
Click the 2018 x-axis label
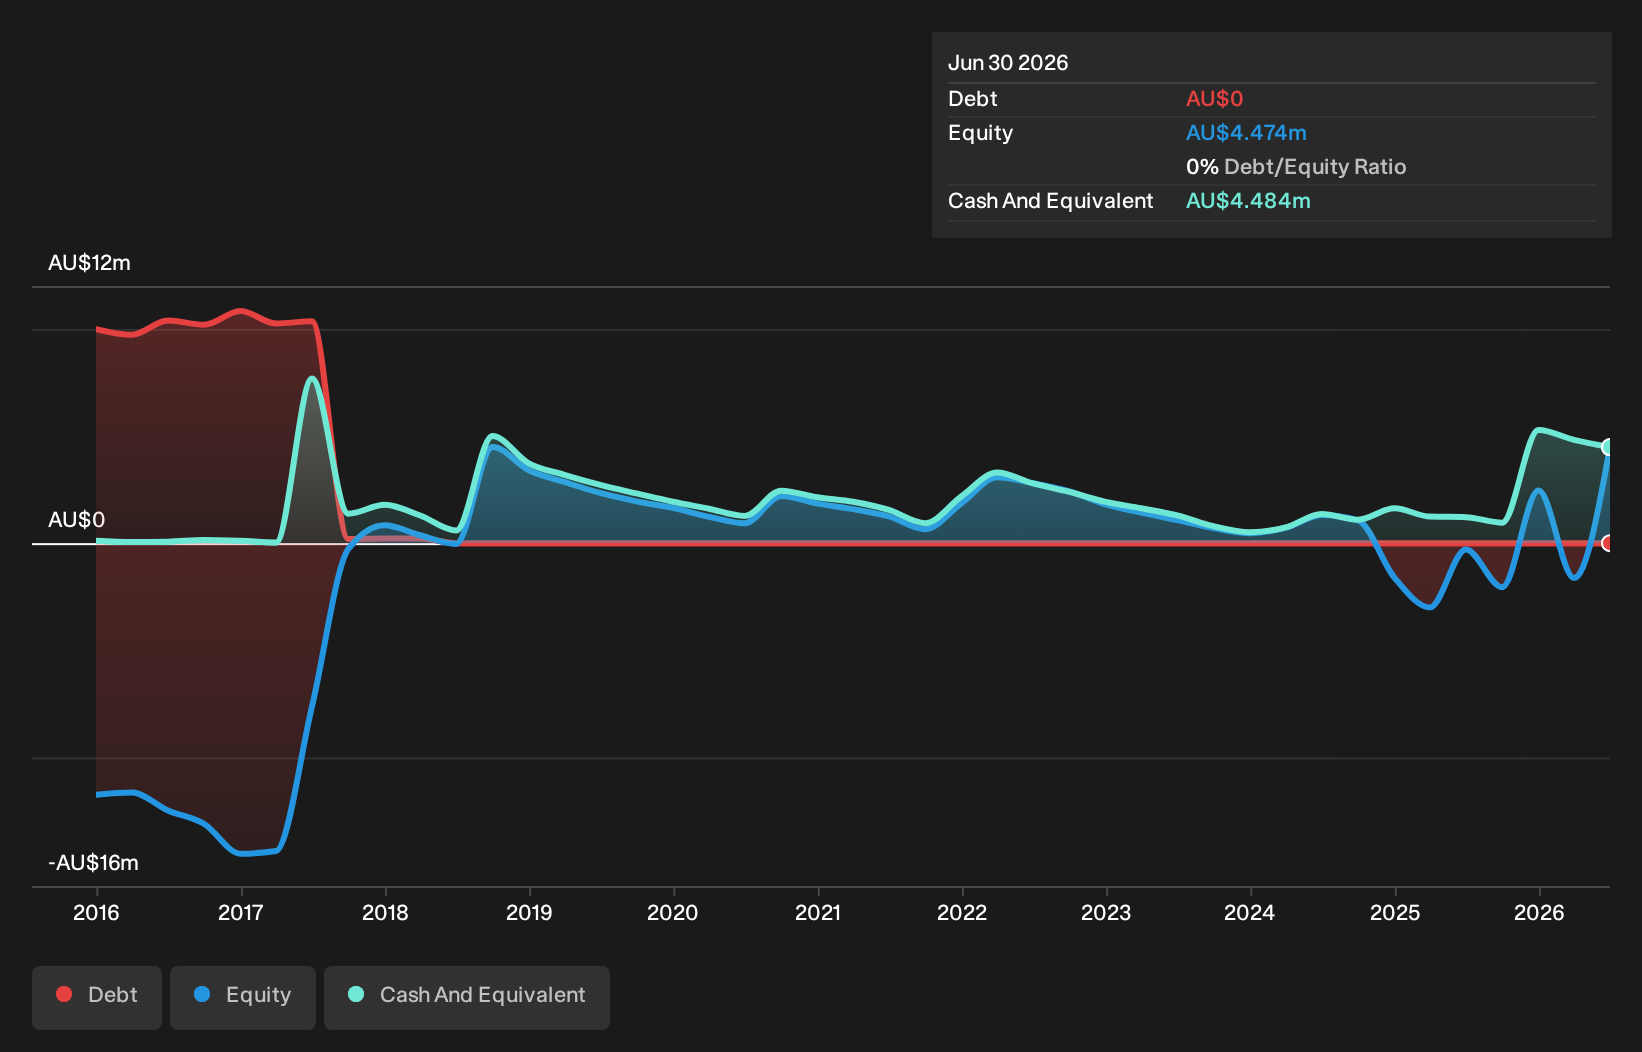pos(385,913)
